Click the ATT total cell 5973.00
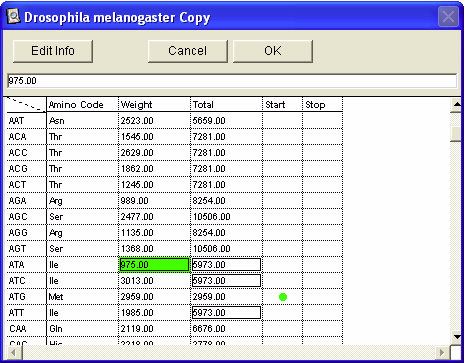Viewport: 465px width, 363px height. (226, 313)
